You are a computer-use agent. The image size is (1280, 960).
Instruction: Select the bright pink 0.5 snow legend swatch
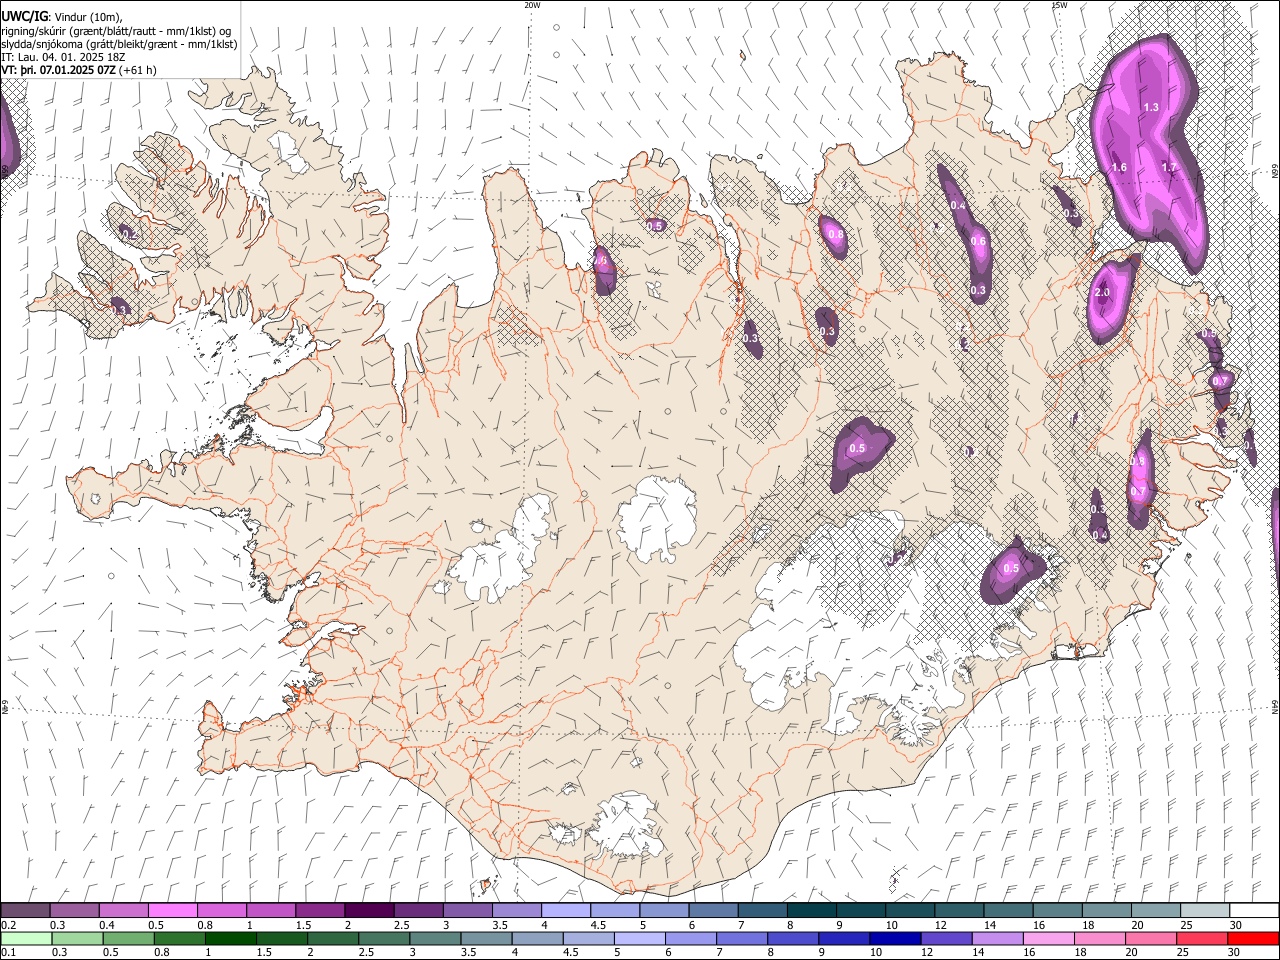pyautogui.click(x=172, y=910)
